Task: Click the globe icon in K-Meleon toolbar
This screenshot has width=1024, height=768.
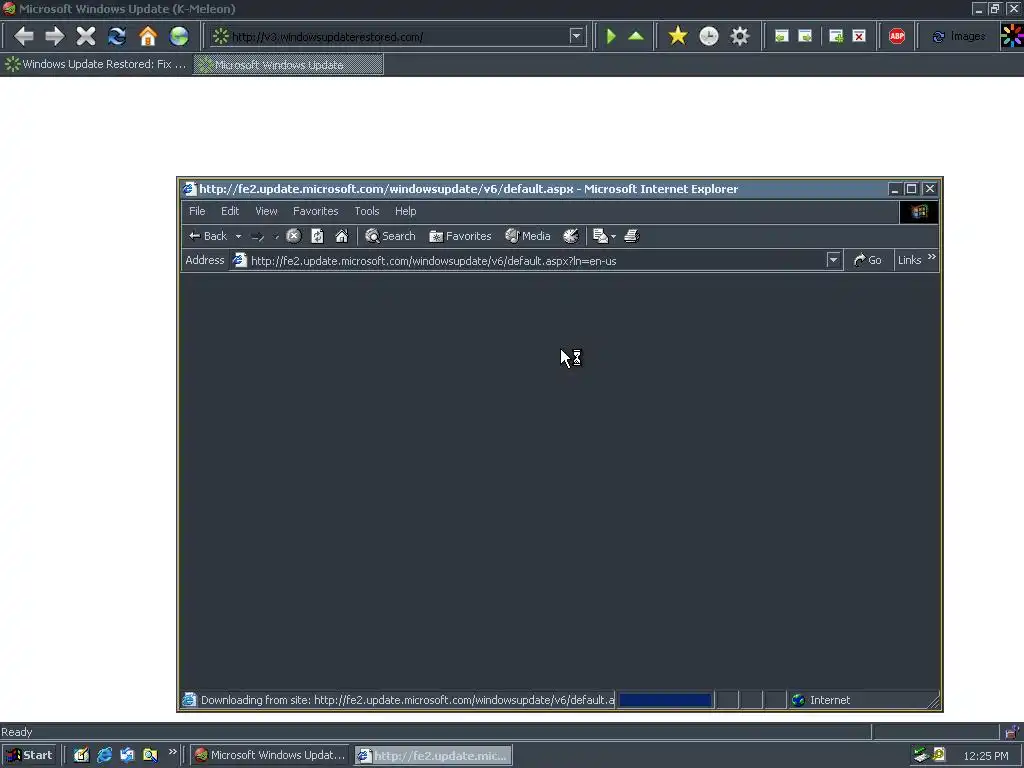Action: [179, 36]
